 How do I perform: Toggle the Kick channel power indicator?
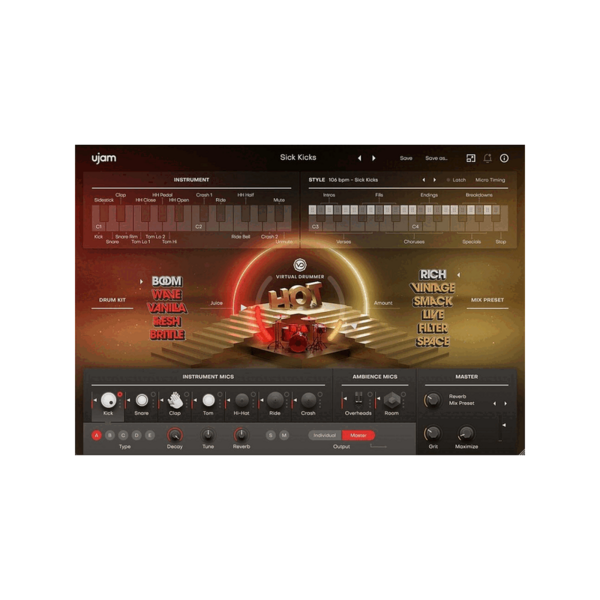[120, 394]
